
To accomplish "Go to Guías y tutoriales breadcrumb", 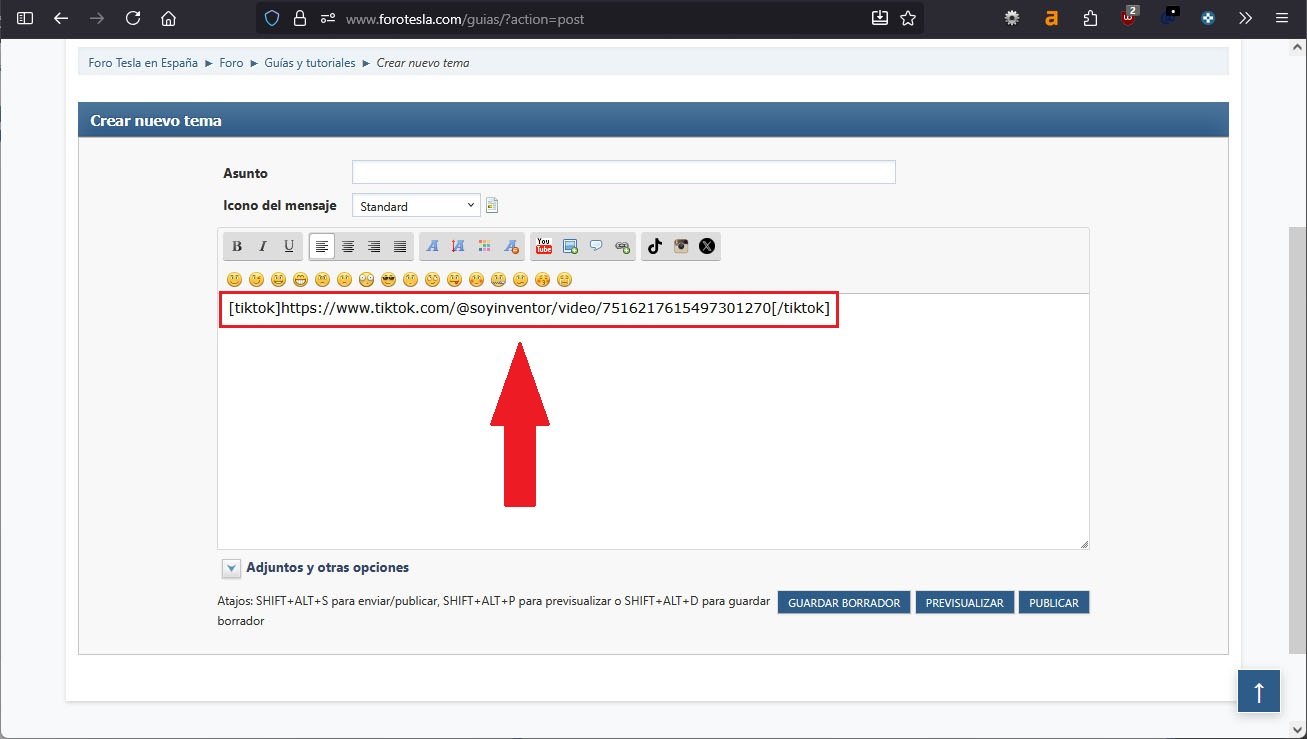I will coord(309,63).
